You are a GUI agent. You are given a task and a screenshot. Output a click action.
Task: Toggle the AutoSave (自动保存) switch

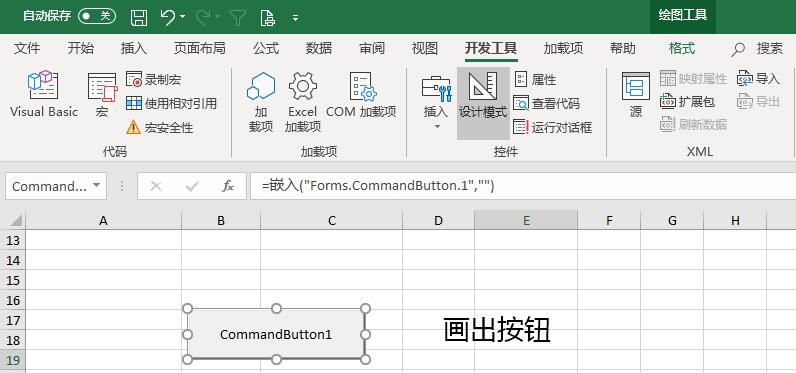(x=96, y=16)
